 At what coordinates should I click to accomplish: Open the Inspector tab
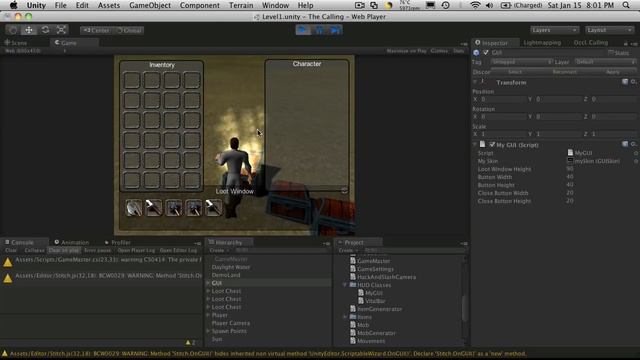click(x=495, y=43)
